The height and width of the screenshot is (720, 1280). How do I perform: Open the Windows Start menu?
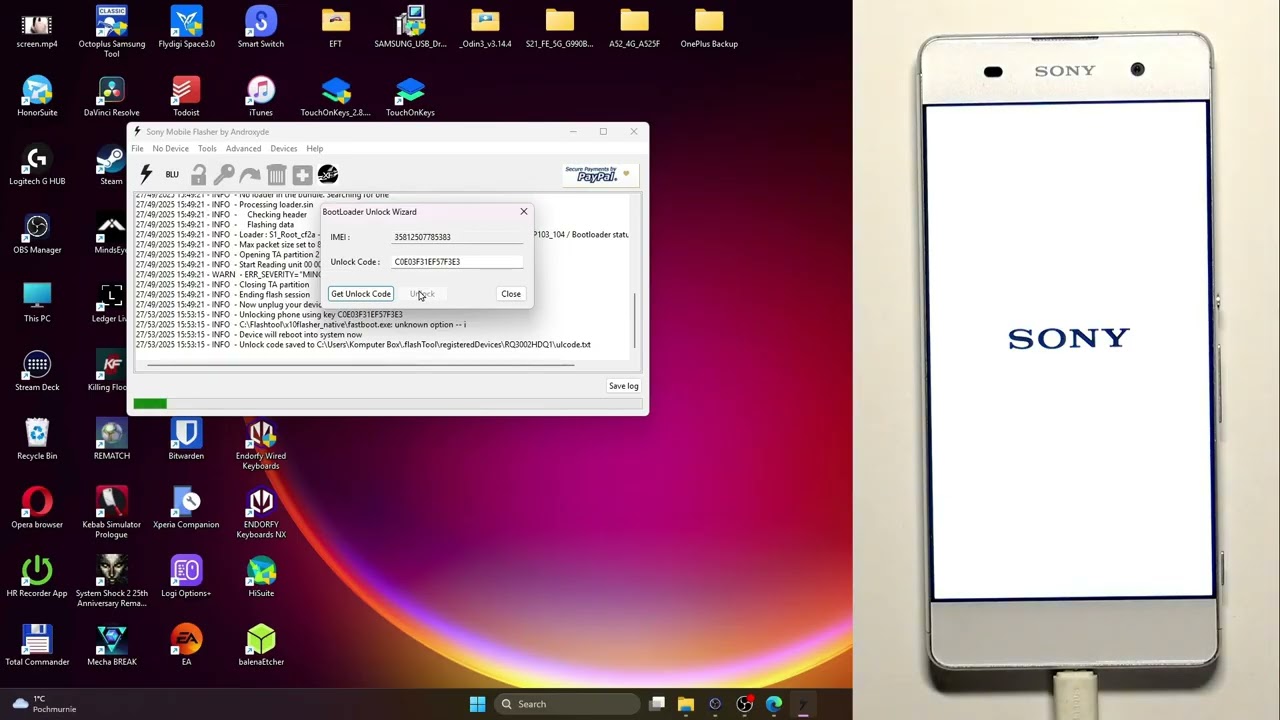pyautogui.click(x=477, y=704)
